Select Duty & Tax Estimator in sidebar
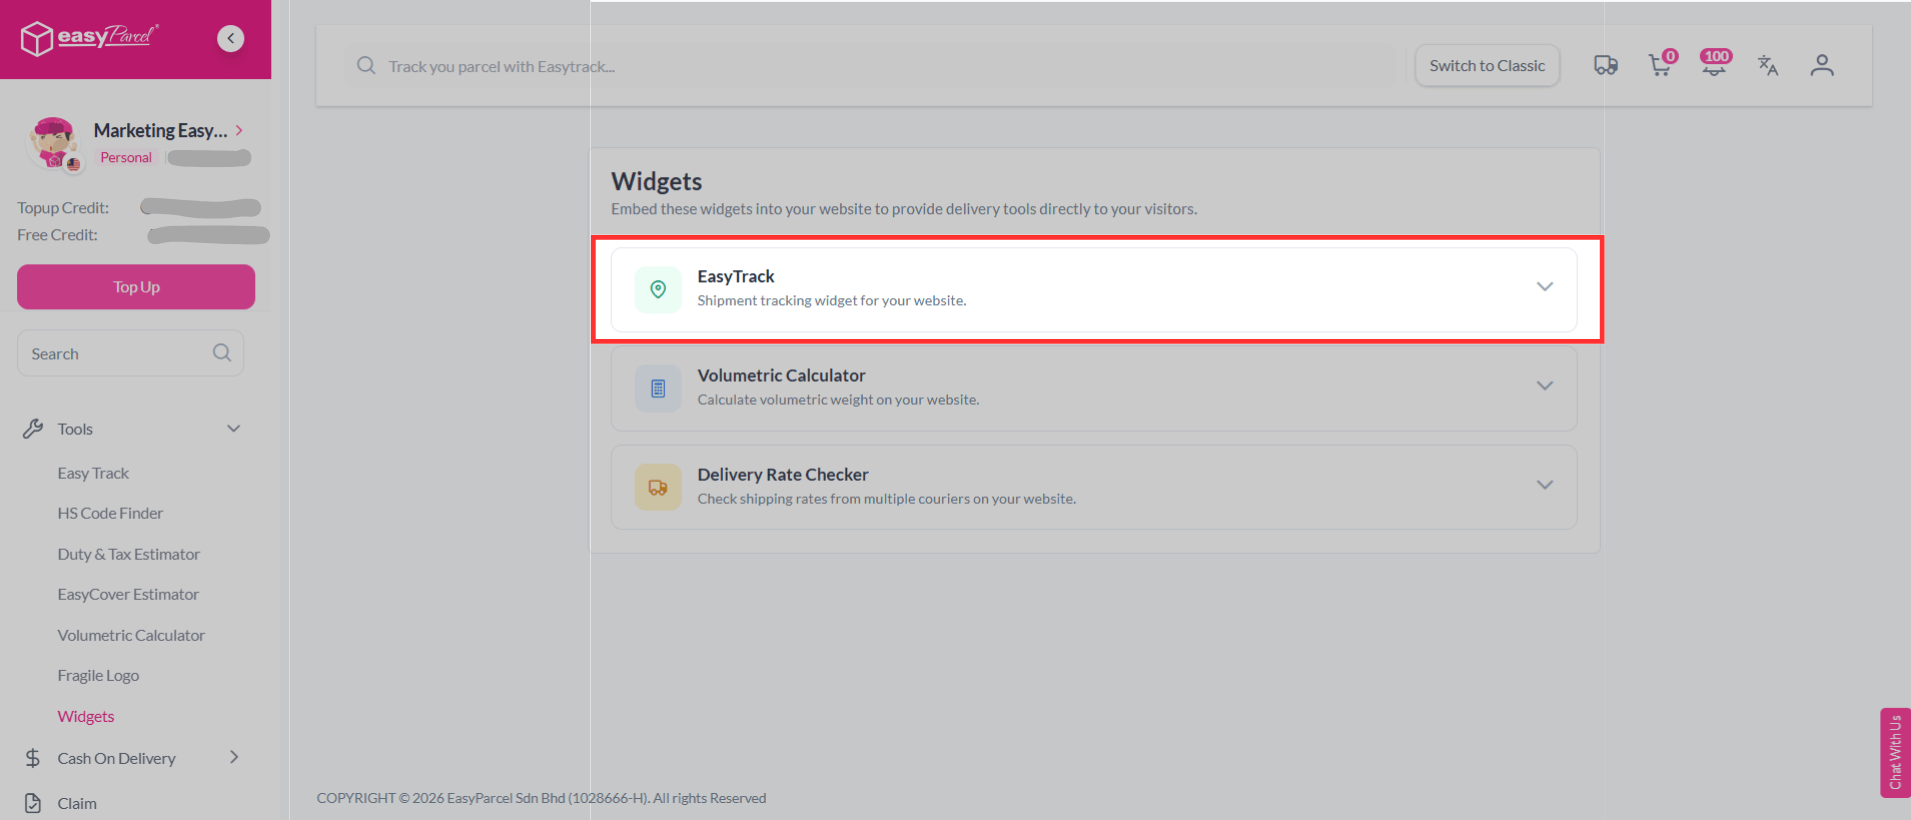The height and width of the screenshot is (820, 1911). click(128, 554)
